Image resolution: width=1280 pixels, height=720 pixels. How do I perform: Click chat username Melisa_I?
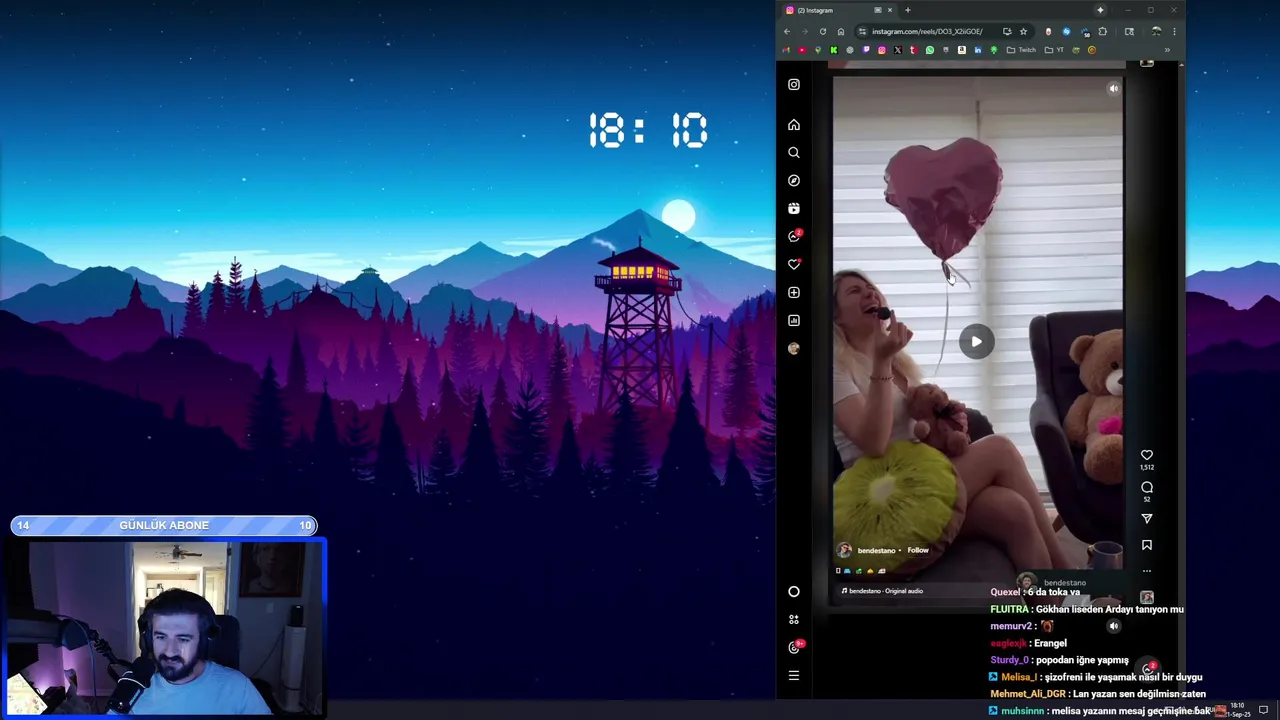click(x=1019, y=677)
